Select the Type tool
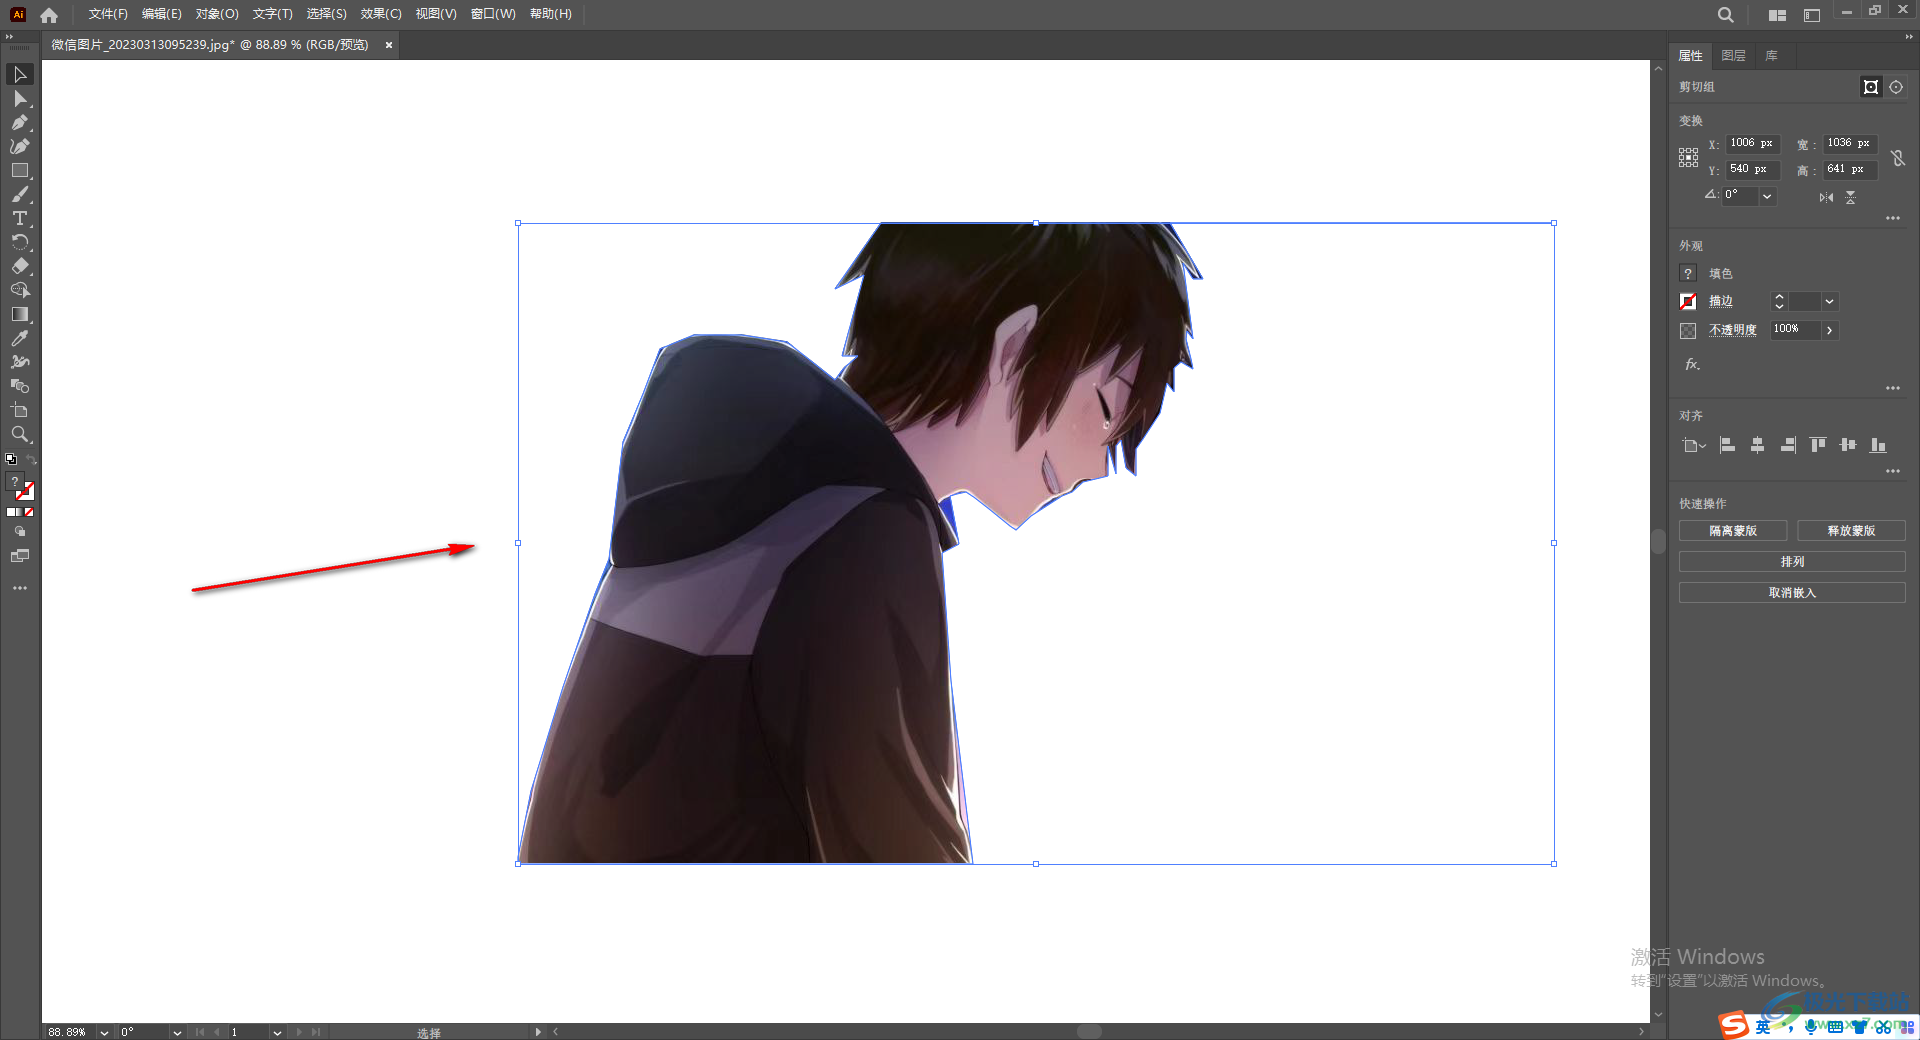 coord(19,219)
